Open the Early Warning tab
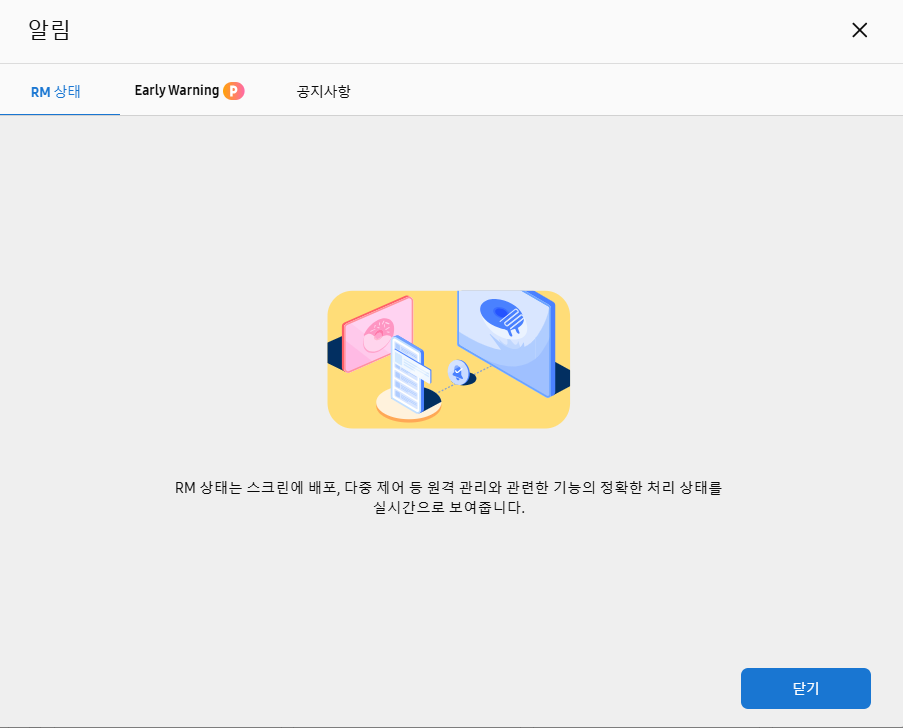The height and width of the screenshot is (728, 903). pos(177,90)
